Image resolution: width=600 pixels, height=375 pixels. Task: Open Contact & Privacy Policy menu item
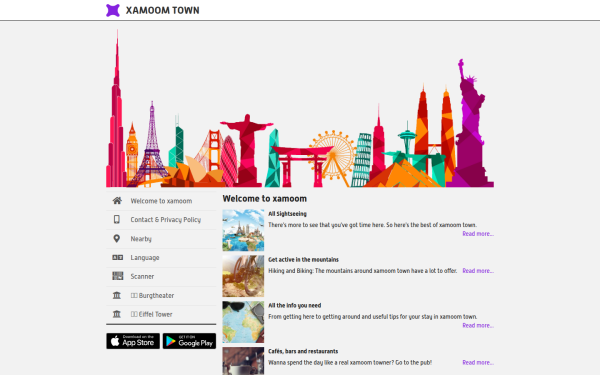pos(161,220)
